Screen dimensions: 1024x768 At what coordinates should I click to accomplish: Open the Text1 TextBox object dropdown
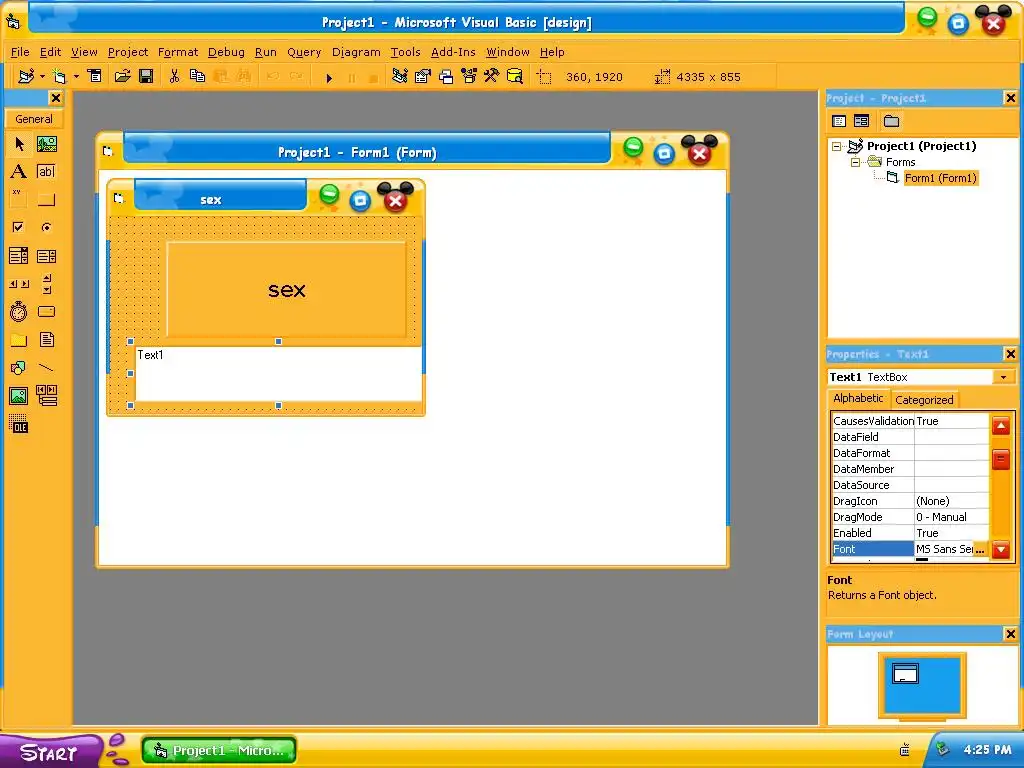coord(1003,377)
